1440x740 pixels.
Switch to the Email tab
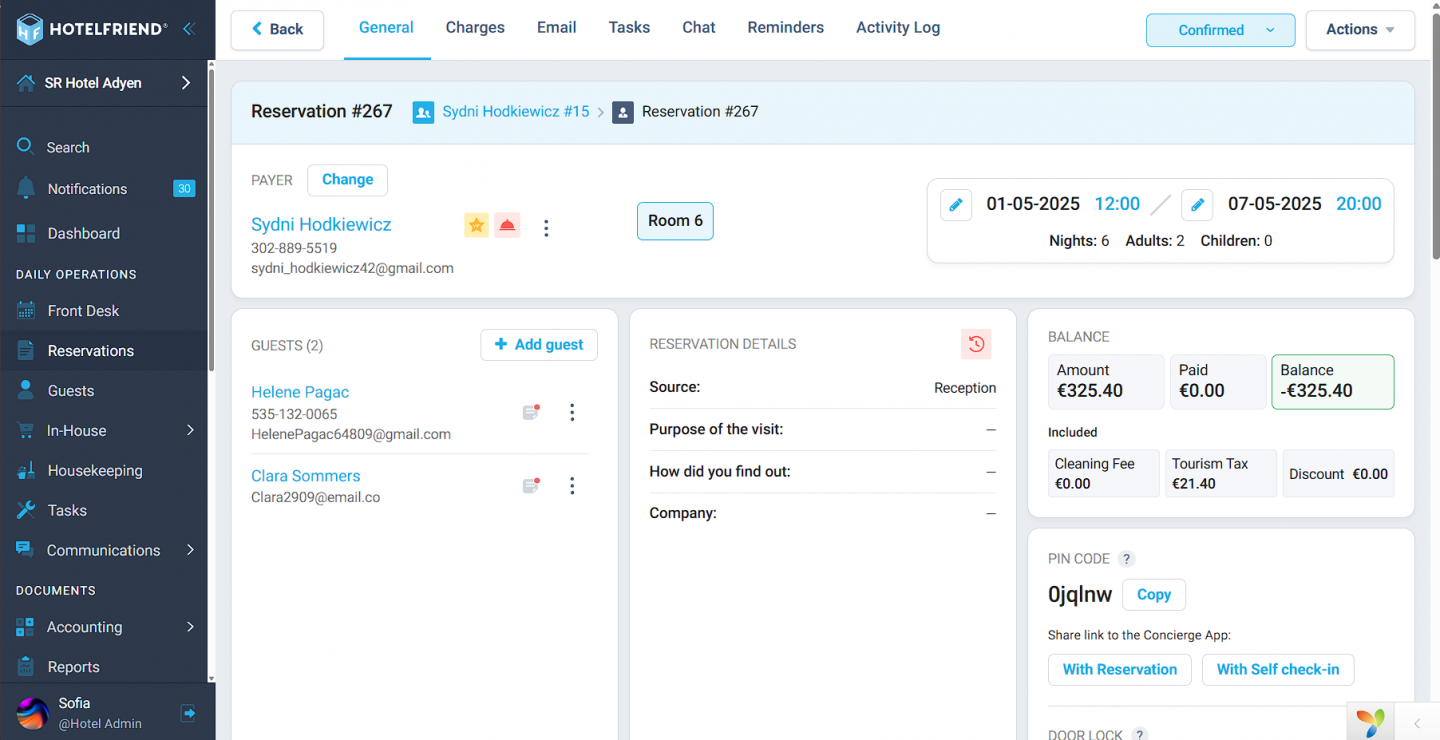coord(556,28)
